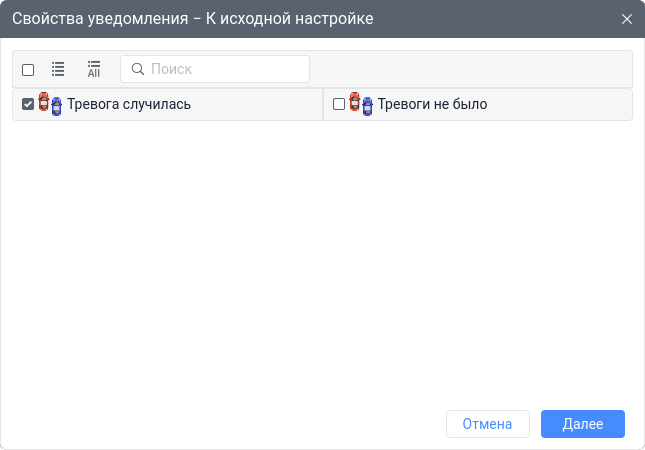Image resolution: width=645 pixels, height=450 pixels.
Task: Select the "Тревоги не было" label text
Action: (432, 104)
